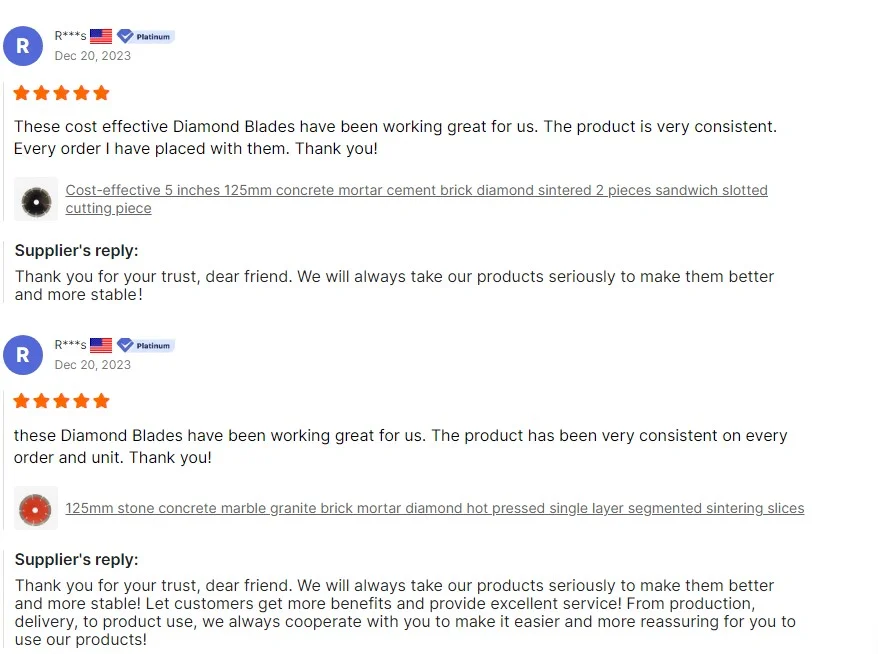
Task: Click Platinum badge on first review
Action: click(x=146, y=36)
